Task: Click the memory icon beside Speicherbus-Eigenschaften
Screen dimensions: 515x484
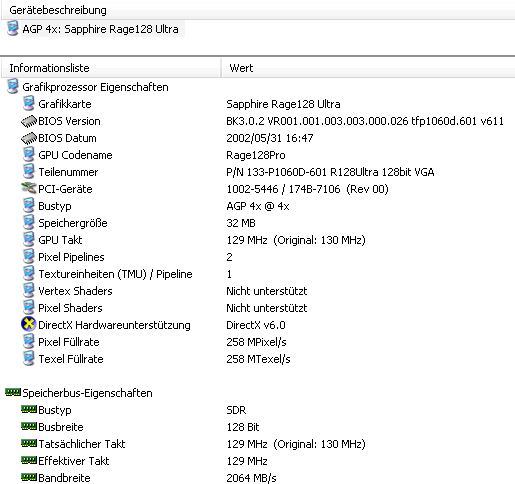Action: click(x=13, y=392)
